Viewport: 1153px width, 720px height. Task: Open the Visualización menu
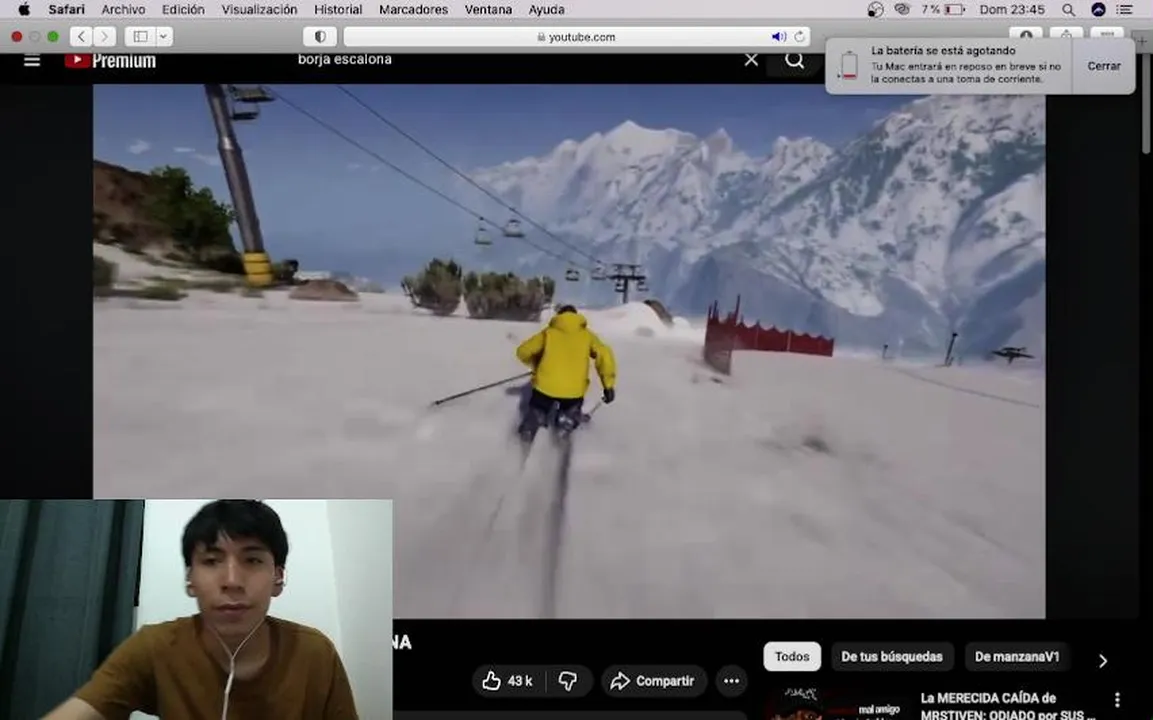click(x=260, y=10)
